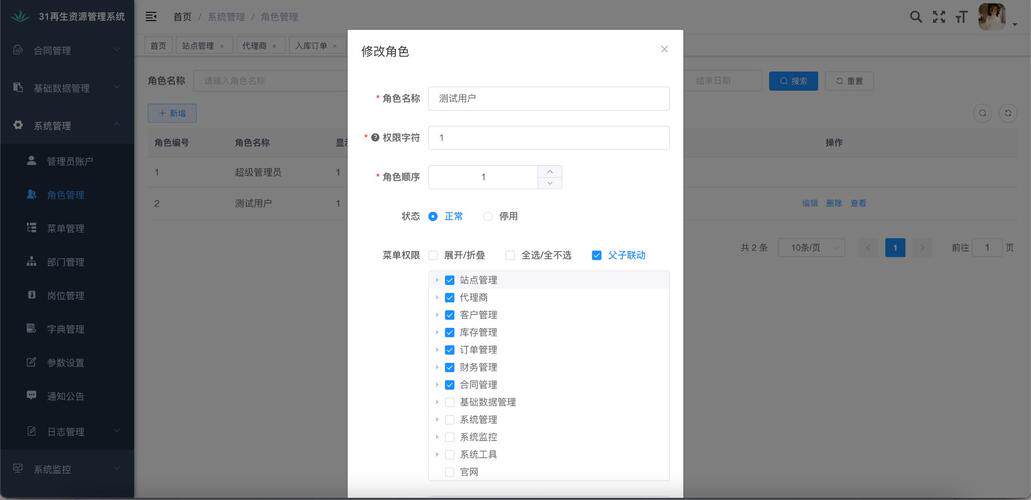Open 首页 in the breadcrumb
The height and width of the screenshot is (500, 1031).
(x=182, y=17)
